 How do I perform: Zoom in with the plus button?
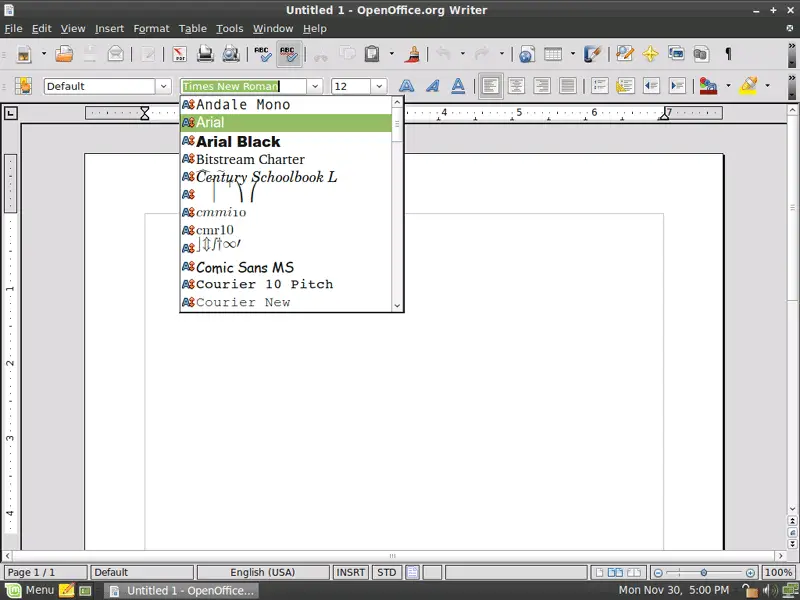(750, 573)
